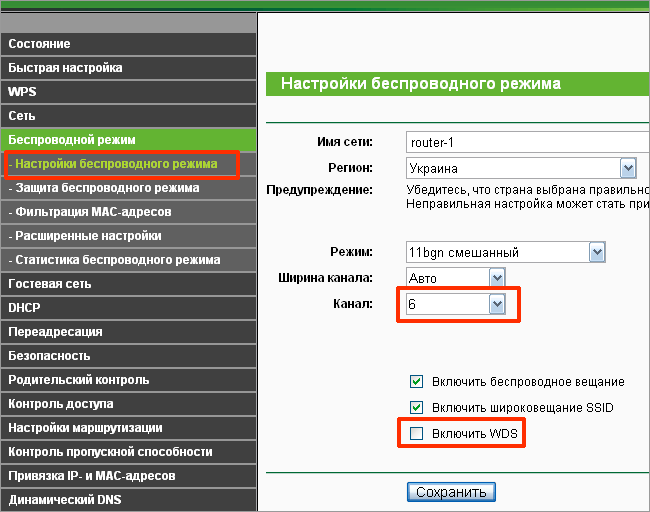Open Переадресация menu item
The image size is (650, 512).
pyautogui.click(x=128, y=332)
